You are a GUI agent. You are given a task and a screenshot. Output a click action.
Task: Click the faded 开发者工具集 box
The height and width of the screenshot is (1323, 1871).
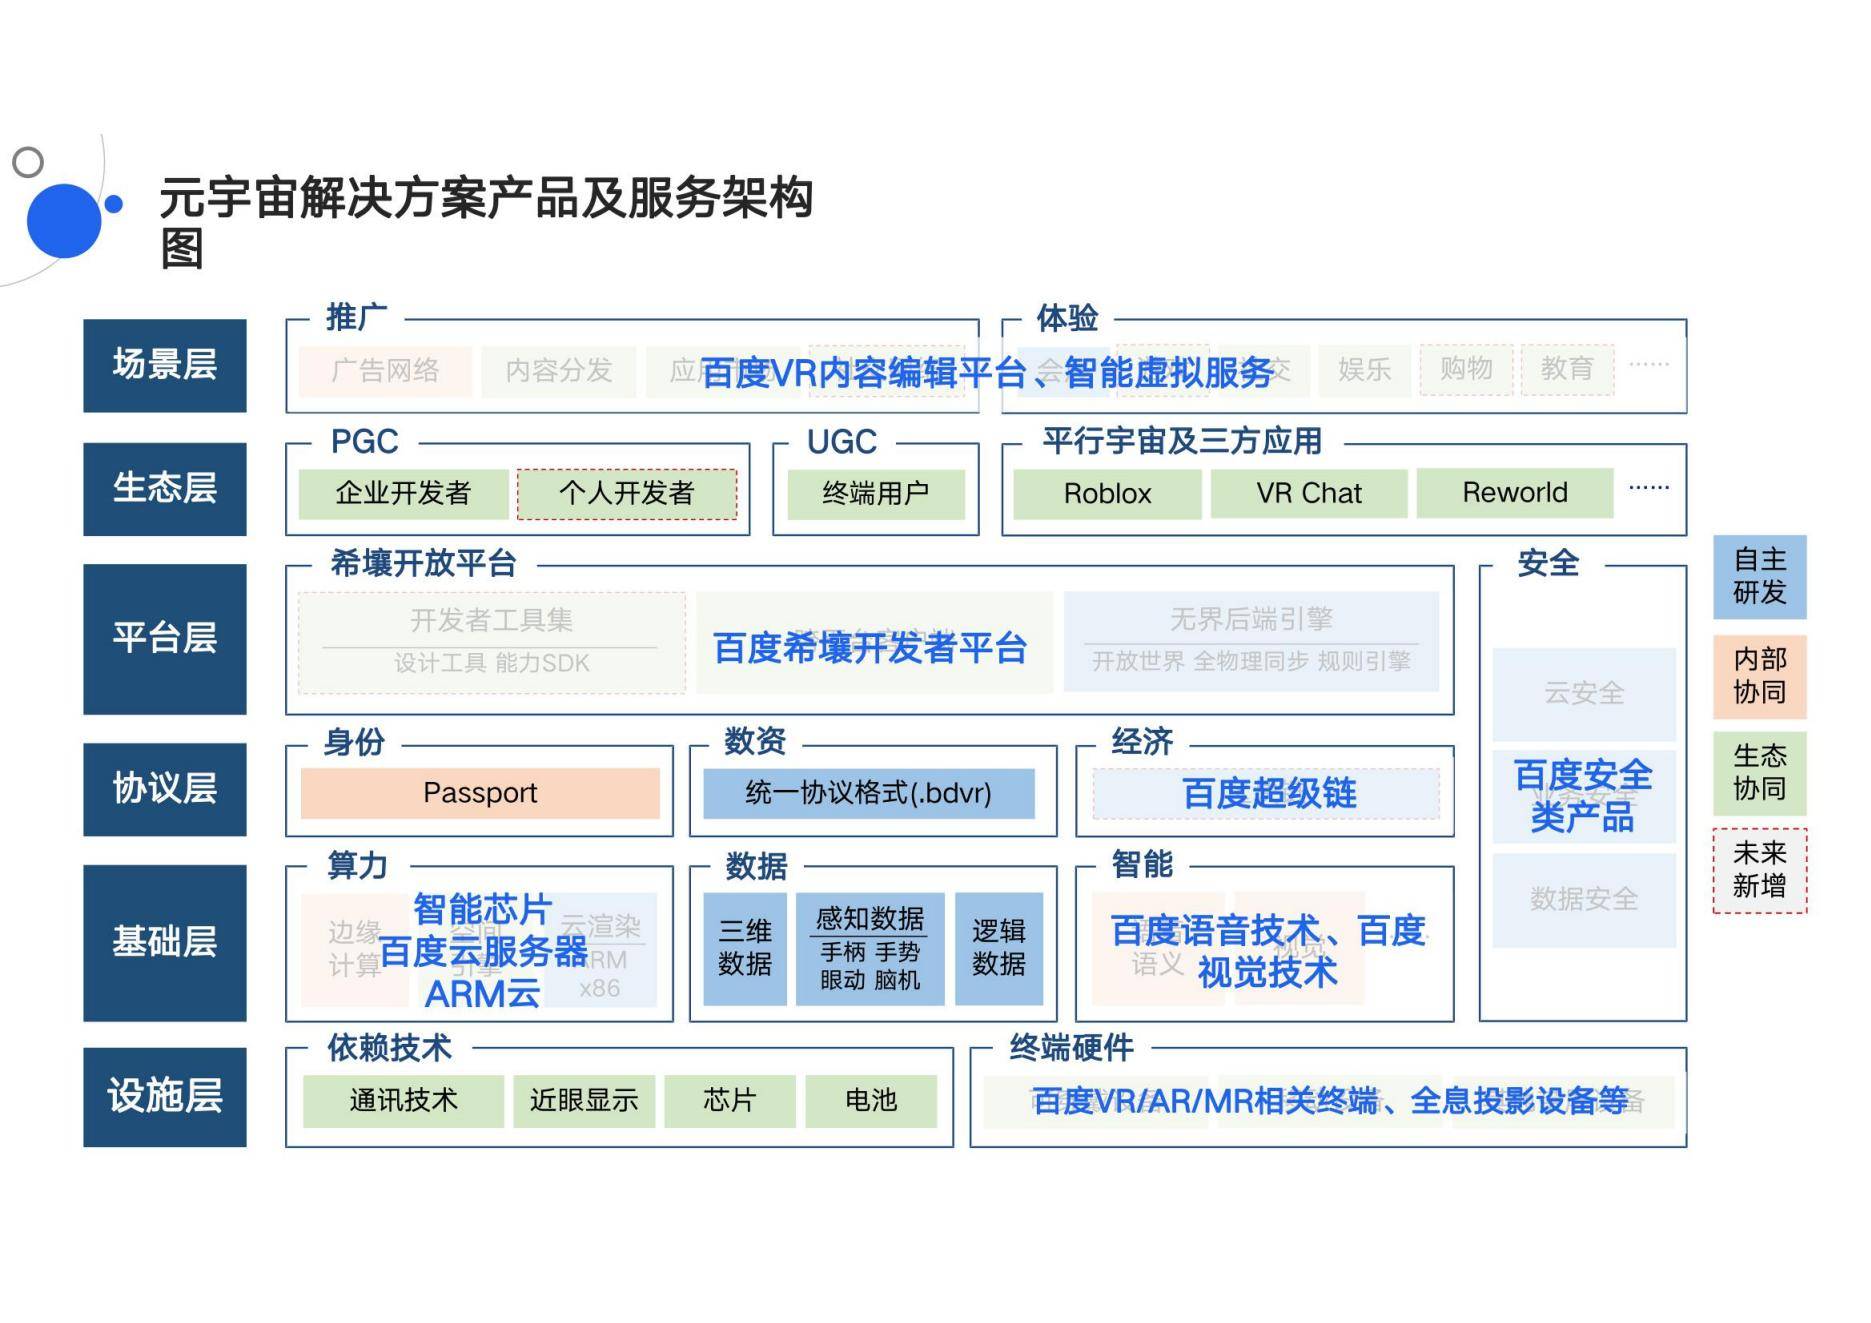[x=492, y=642]
